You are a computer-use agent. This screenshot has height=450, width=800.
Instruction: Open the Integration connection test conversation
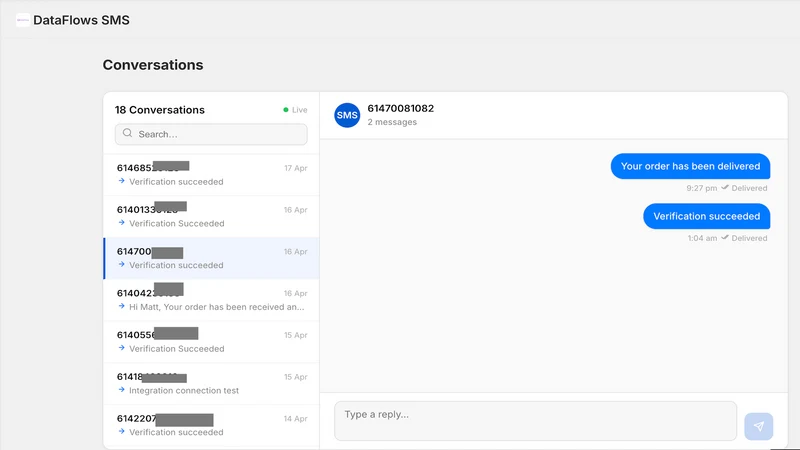pos(211,384)
